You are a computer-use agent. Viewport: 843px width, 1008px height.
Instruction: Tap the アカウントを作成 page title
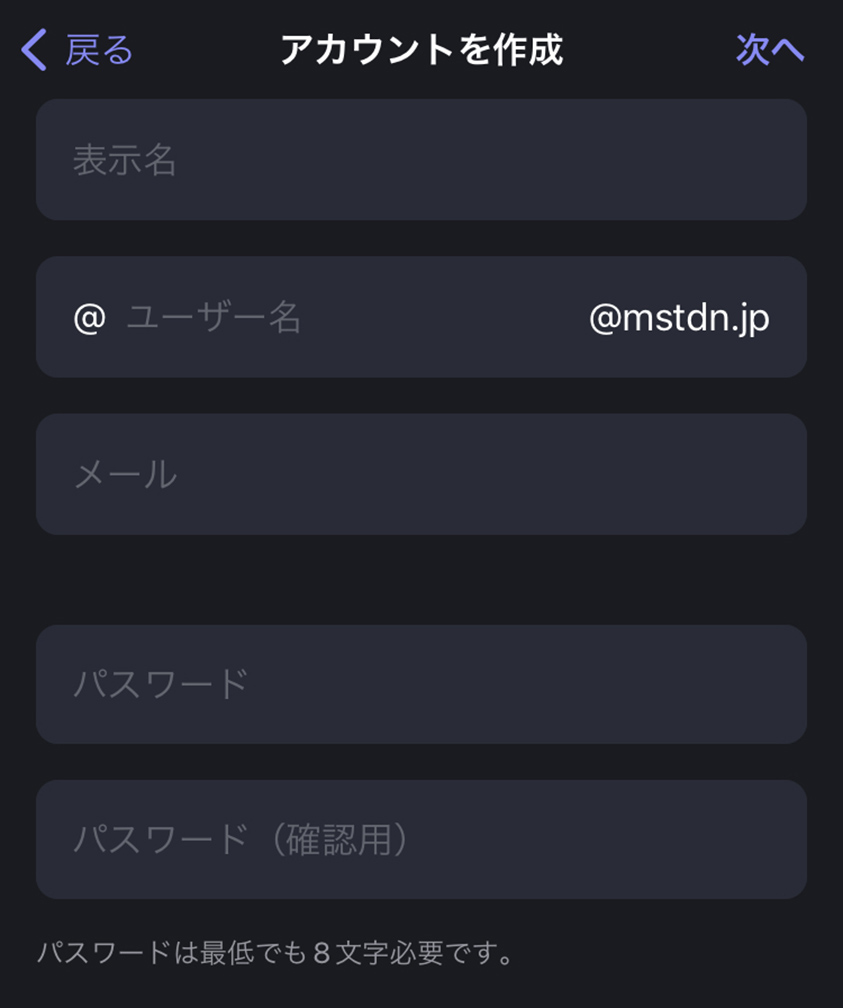click(422, 50)
